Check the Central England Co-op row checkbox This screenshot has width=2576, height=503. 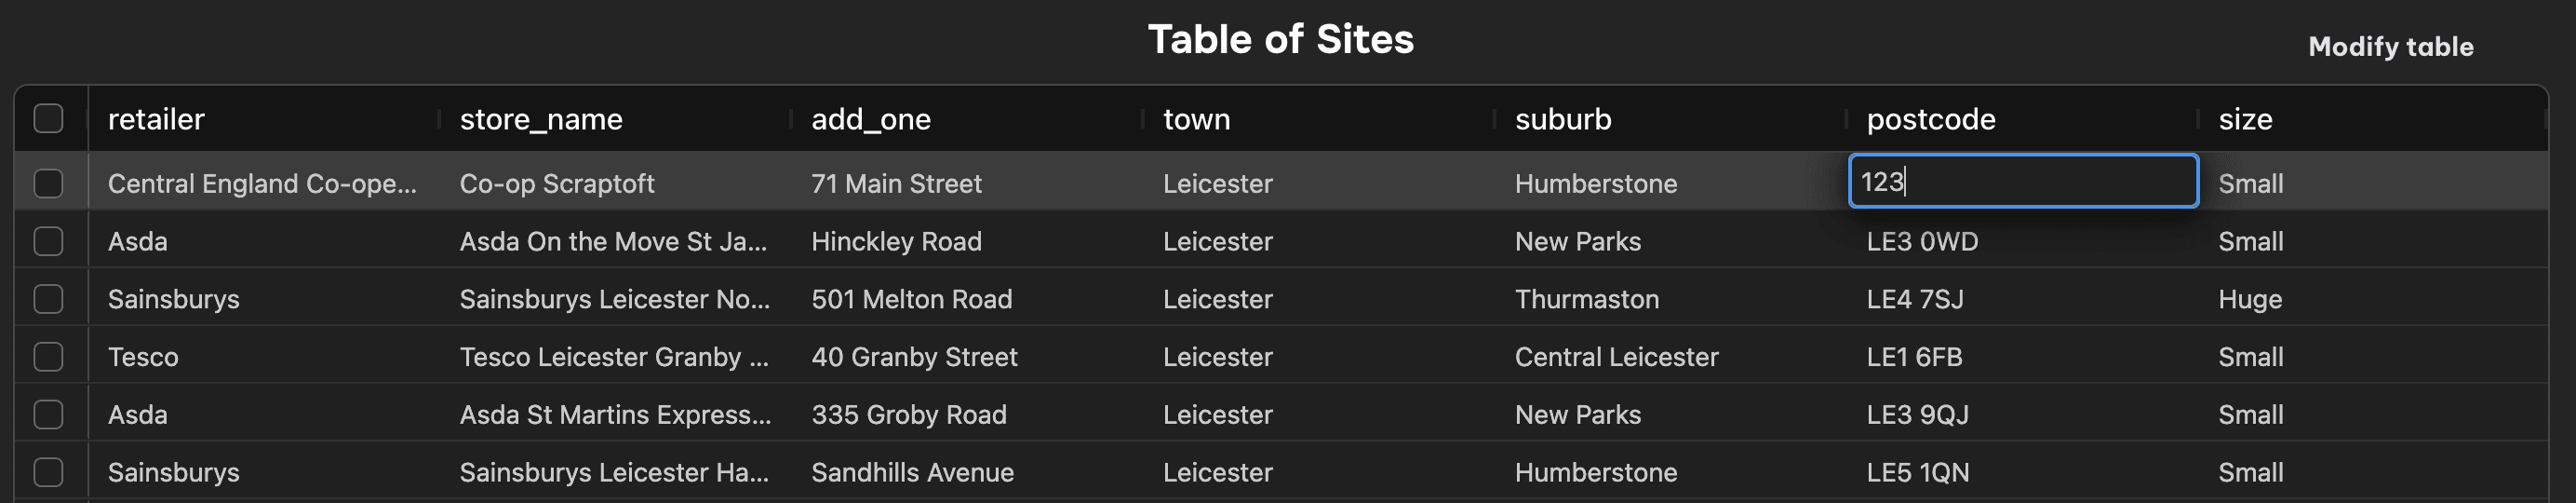48,183
